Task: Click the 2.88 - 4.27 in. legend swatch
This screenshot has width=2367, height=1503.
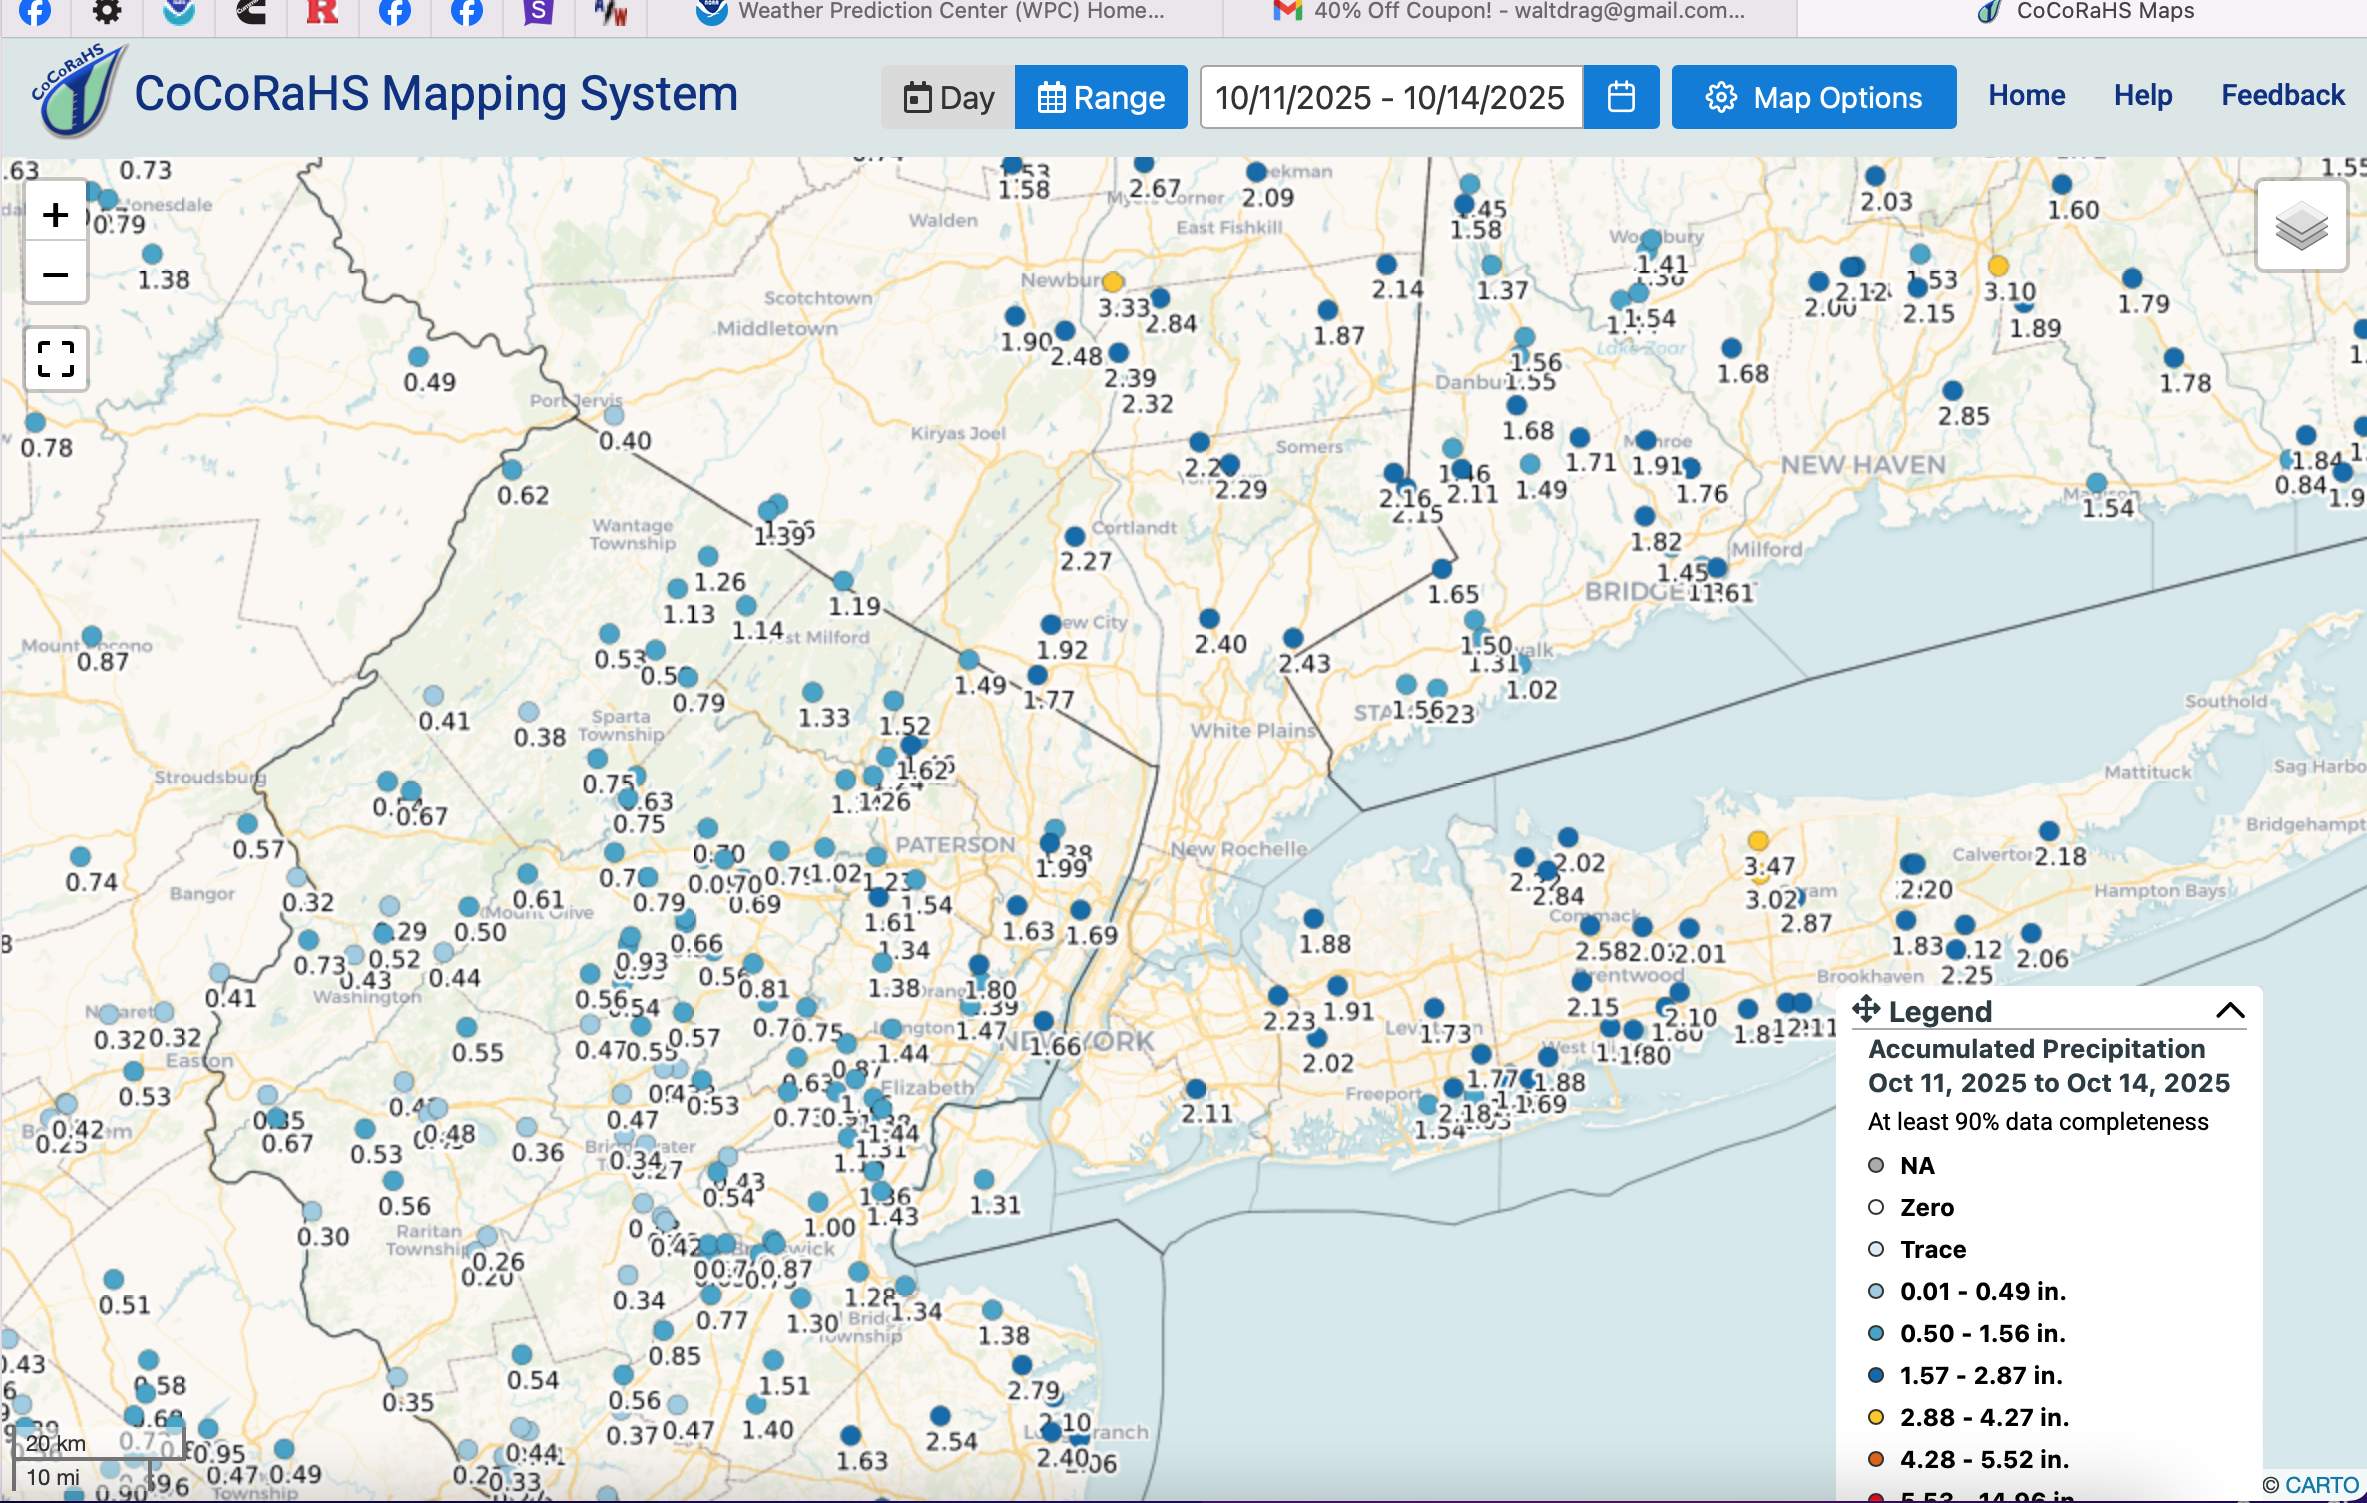Action: click(1876, 1417)
